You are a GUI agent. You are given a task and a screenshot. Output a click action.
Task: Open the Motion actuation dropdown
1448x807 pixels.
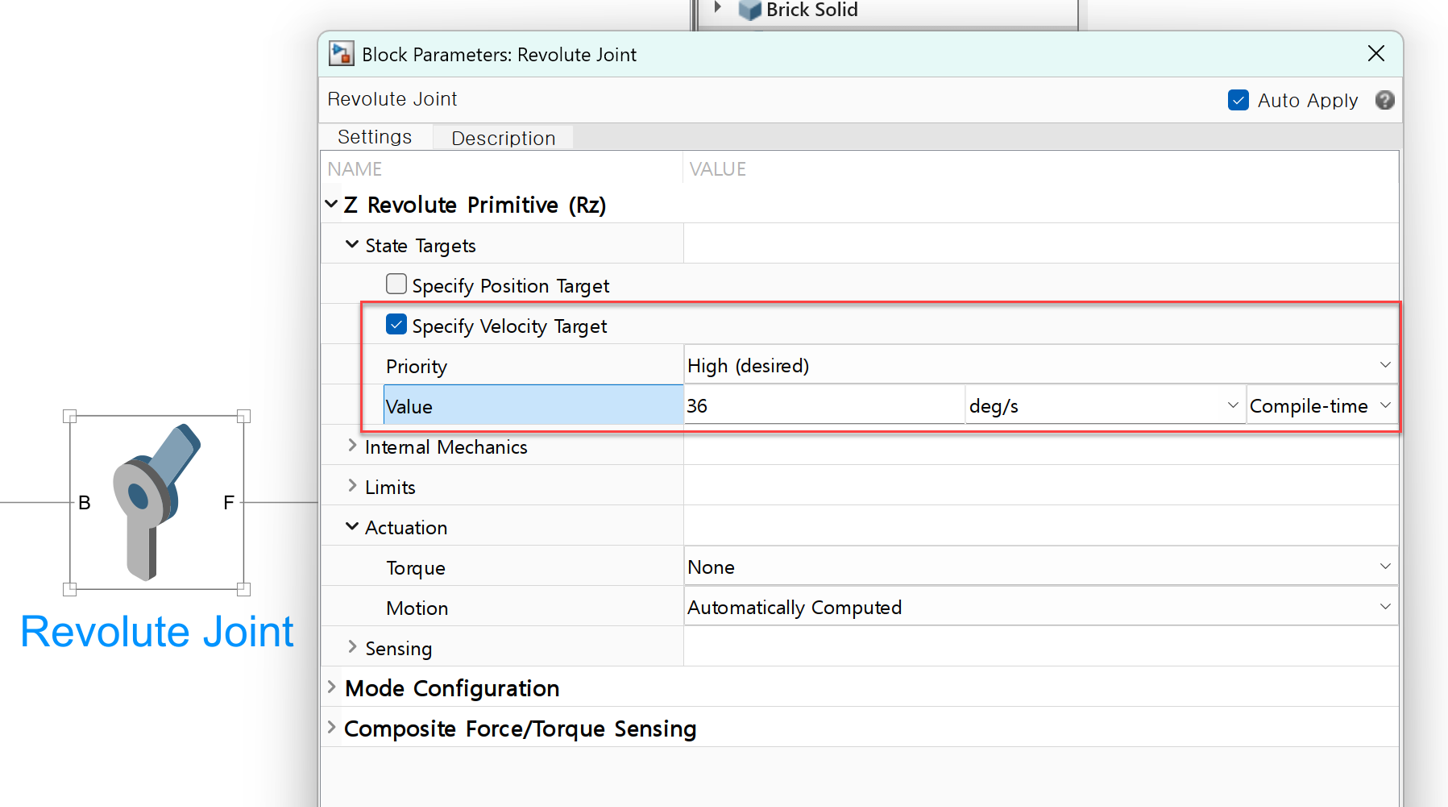pos(1038,607)
